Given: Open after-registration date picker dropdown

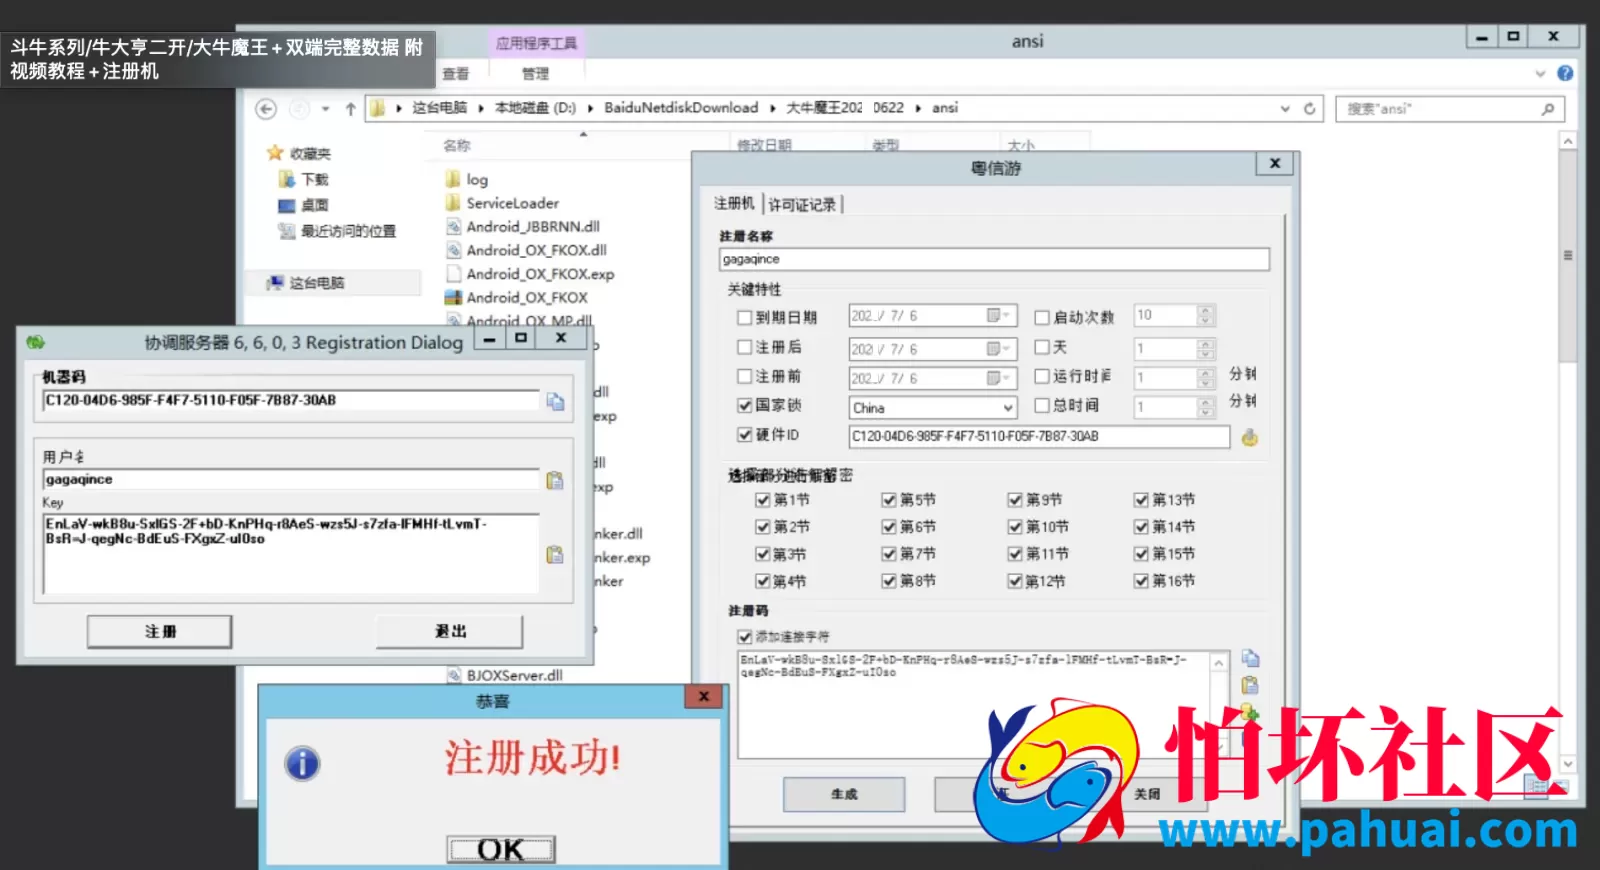Looking at the screenshot, I should click(998, 349).
